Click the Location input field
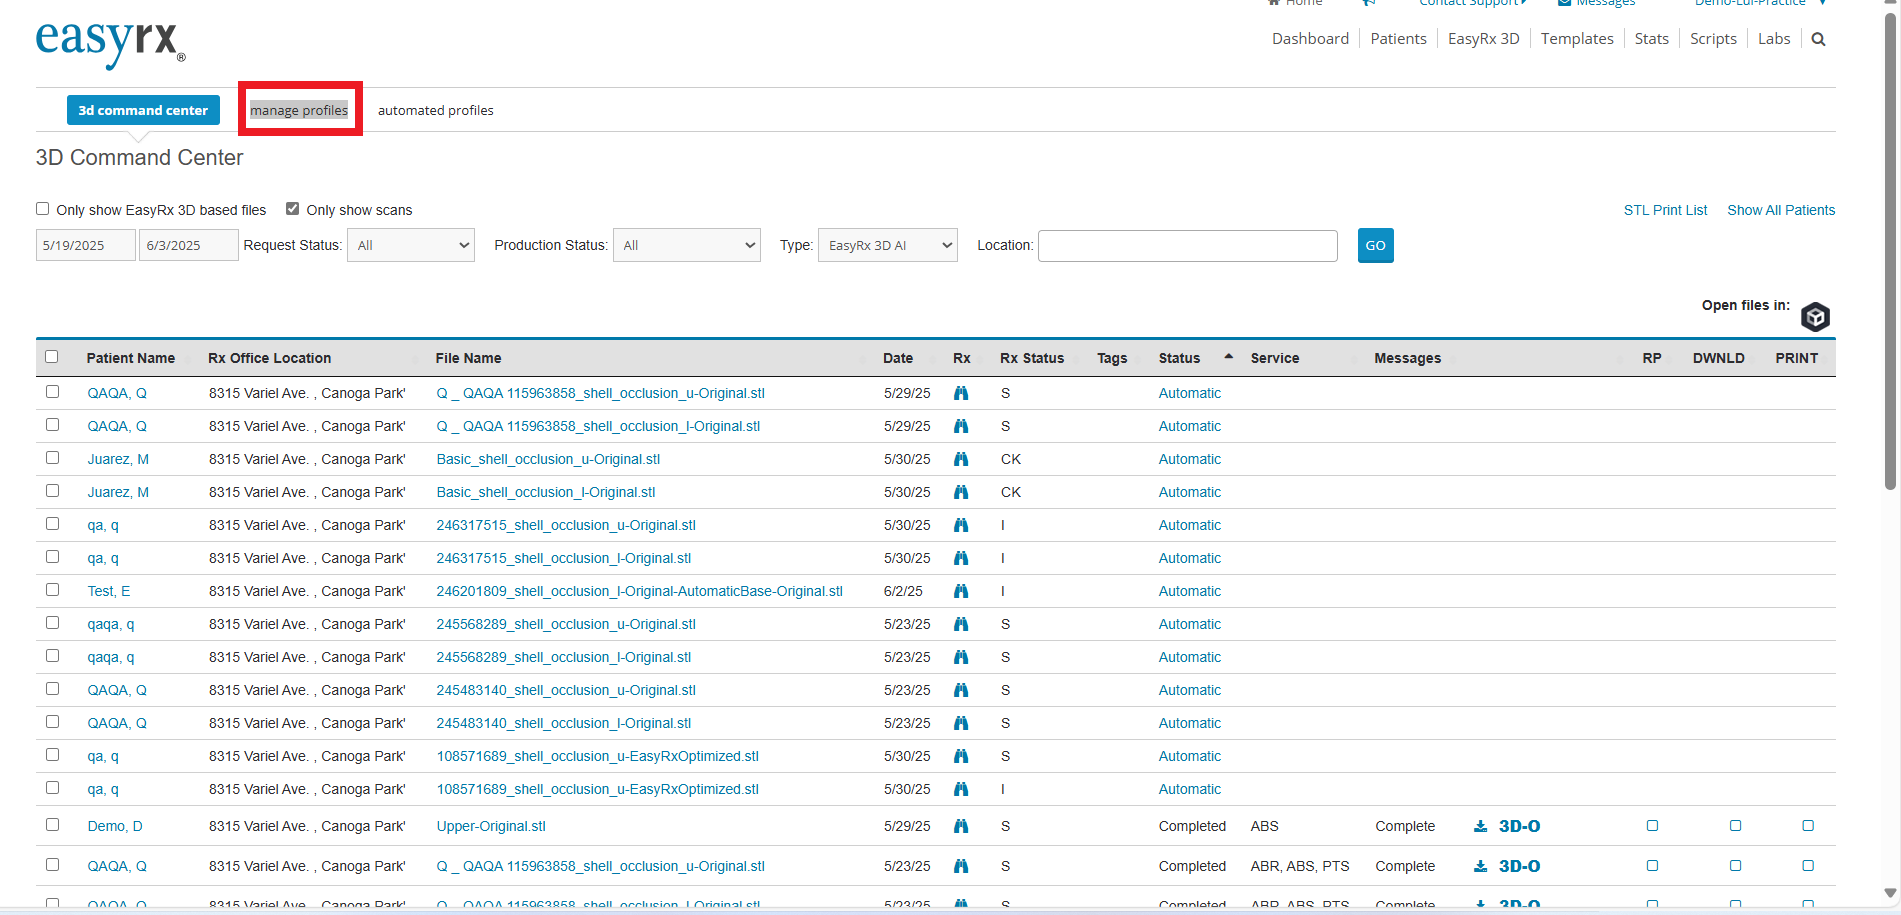Screen dimensions: 1901x915 click(x=1187, y=245)
